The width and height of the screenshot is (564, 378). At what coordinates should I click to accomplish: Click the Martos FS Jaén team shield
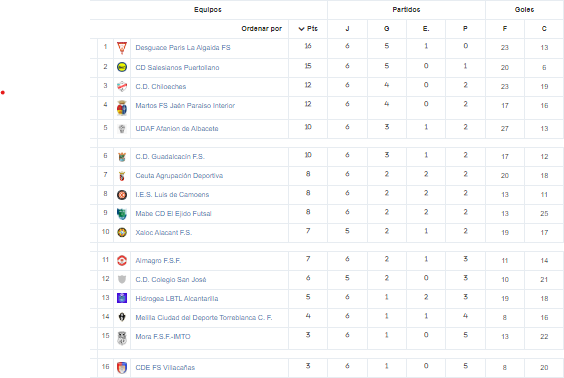(x=122, y=108)
